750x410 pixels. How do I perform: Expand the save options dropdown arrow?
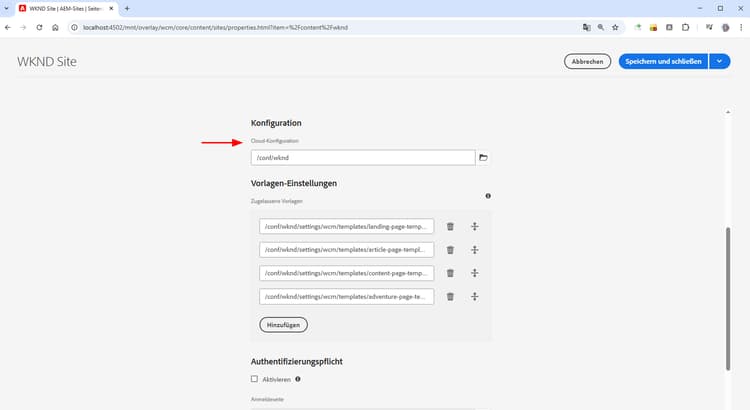pyautogui.click(x=719, y=61)
